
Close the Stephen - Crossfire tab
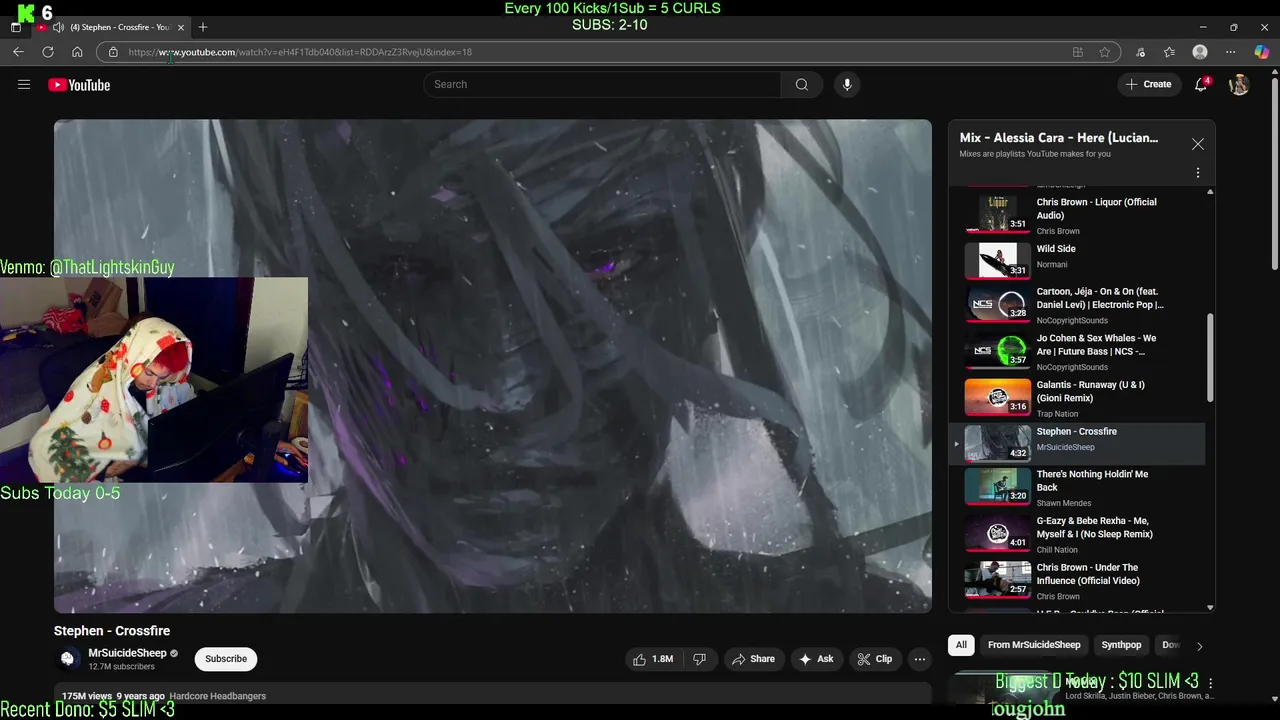(181, 27)
